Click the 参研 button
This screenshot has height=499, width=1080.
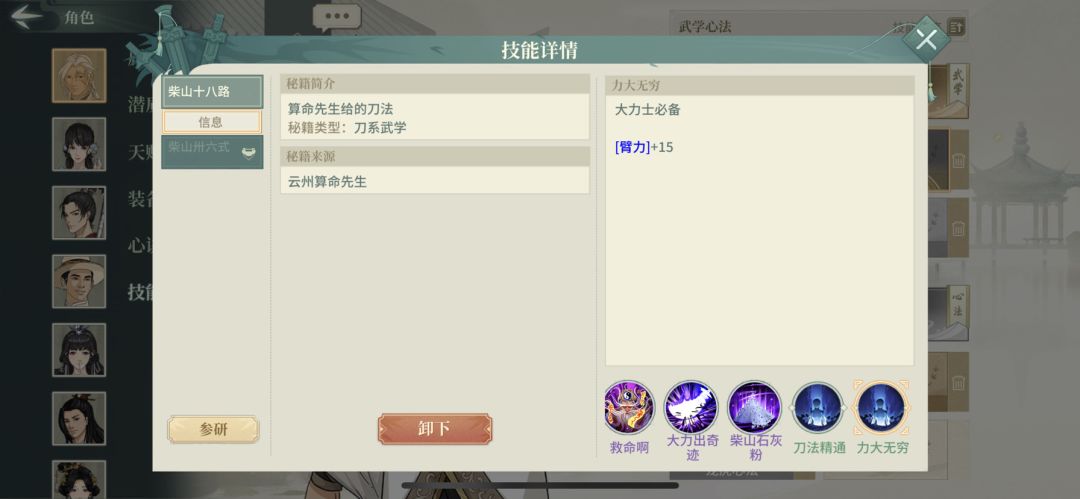pyautogui.click(x=214, y=429)
